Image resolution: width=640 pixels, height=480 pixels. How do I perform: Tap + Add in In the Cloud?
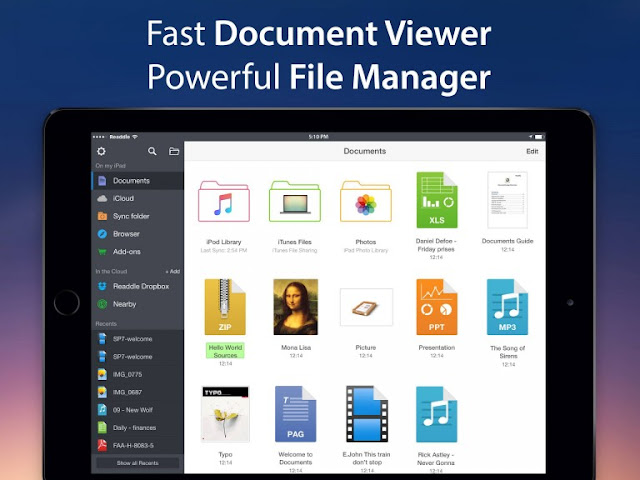pos(173,271)
